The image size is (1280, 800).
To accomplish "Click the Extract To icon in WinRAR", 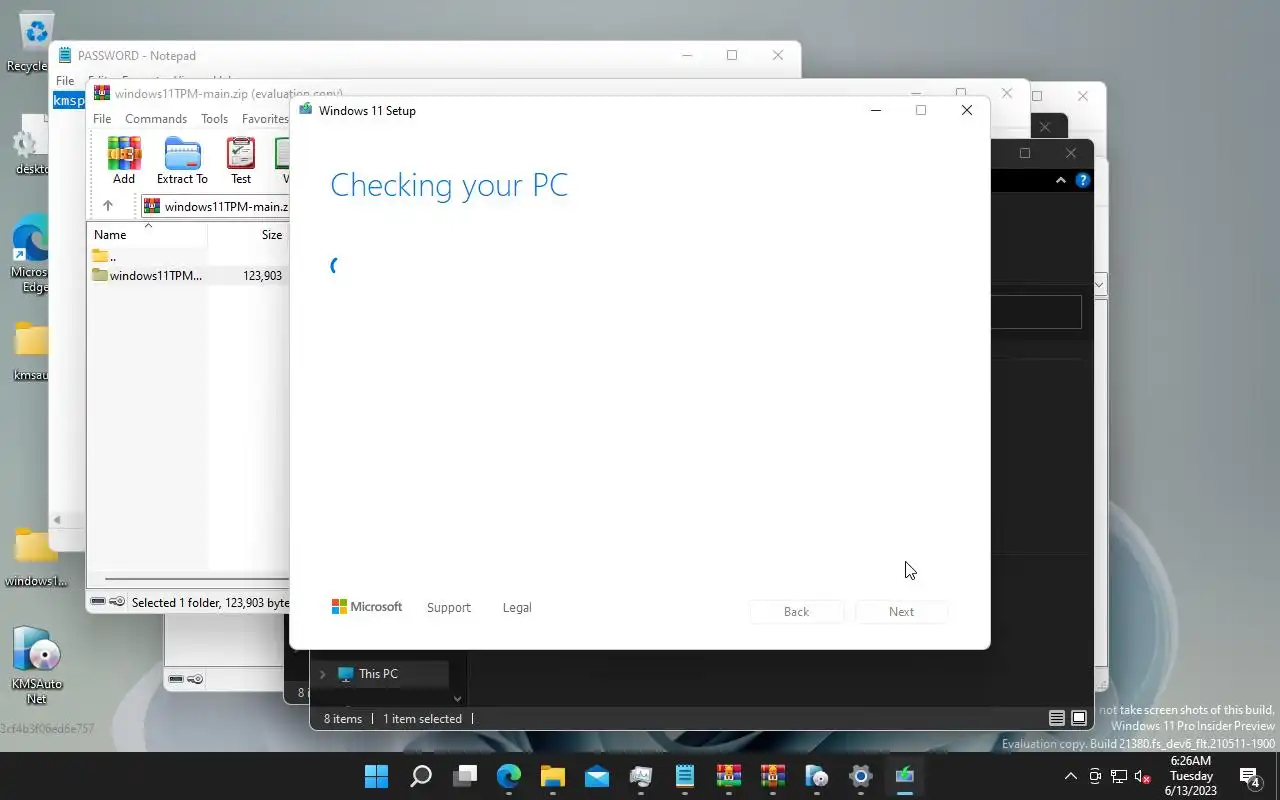I will click(x=182, y=161).
